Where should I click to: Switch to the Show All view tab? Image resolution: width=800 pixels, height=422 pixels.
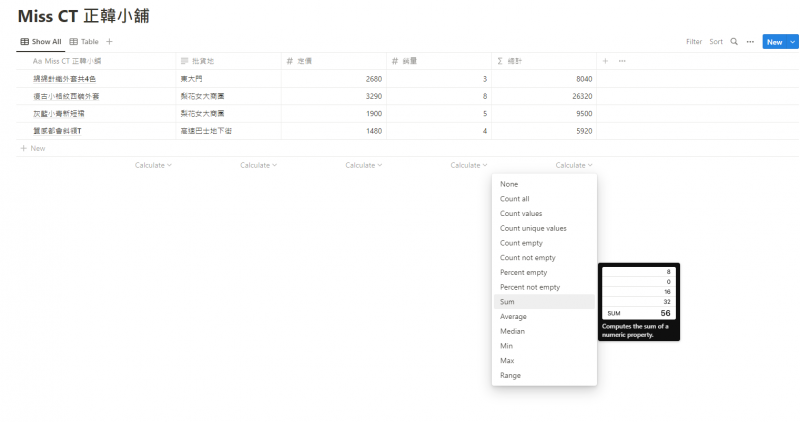coord(41,42)
